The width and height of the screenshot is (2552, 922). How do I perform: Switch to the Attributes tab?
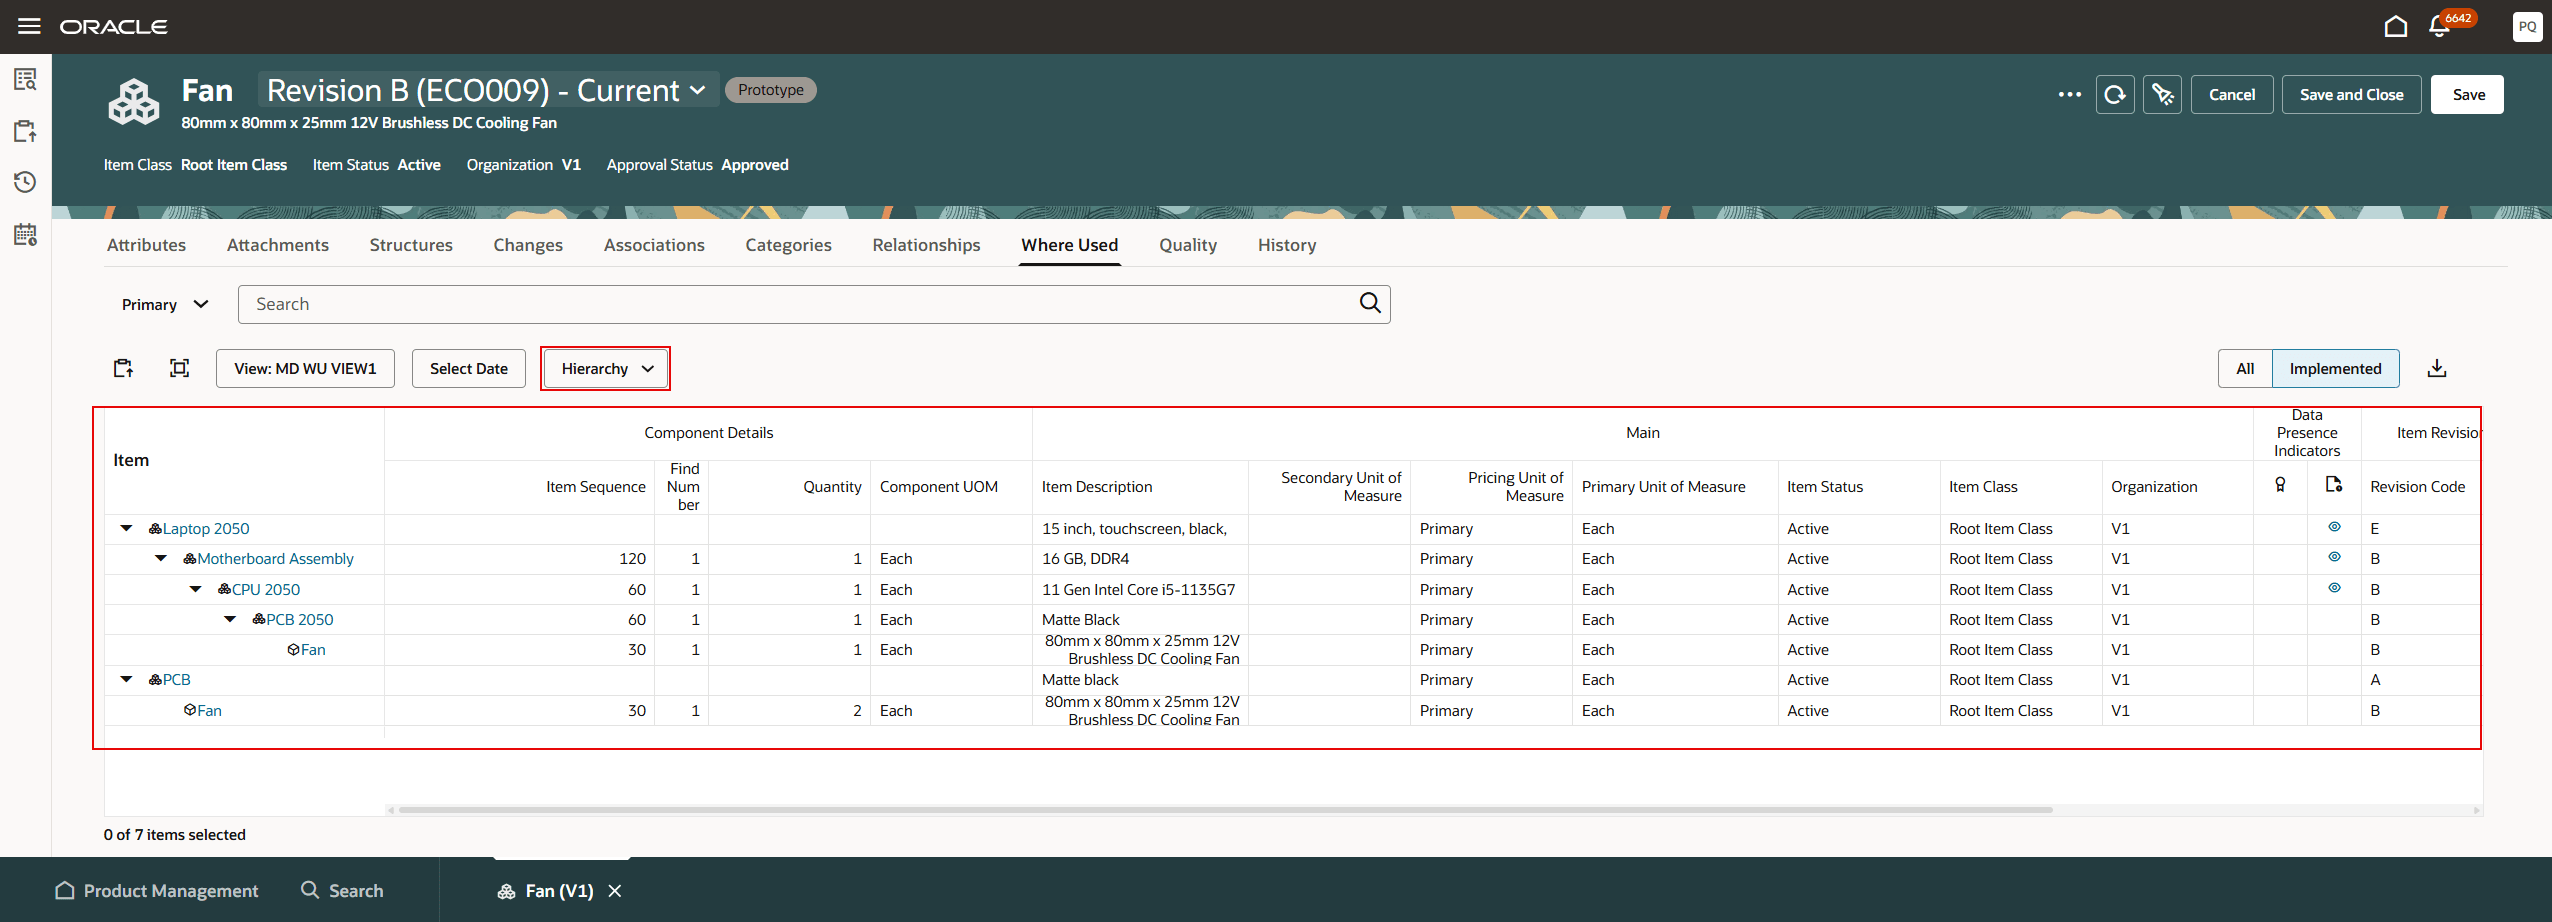point(146,245)
